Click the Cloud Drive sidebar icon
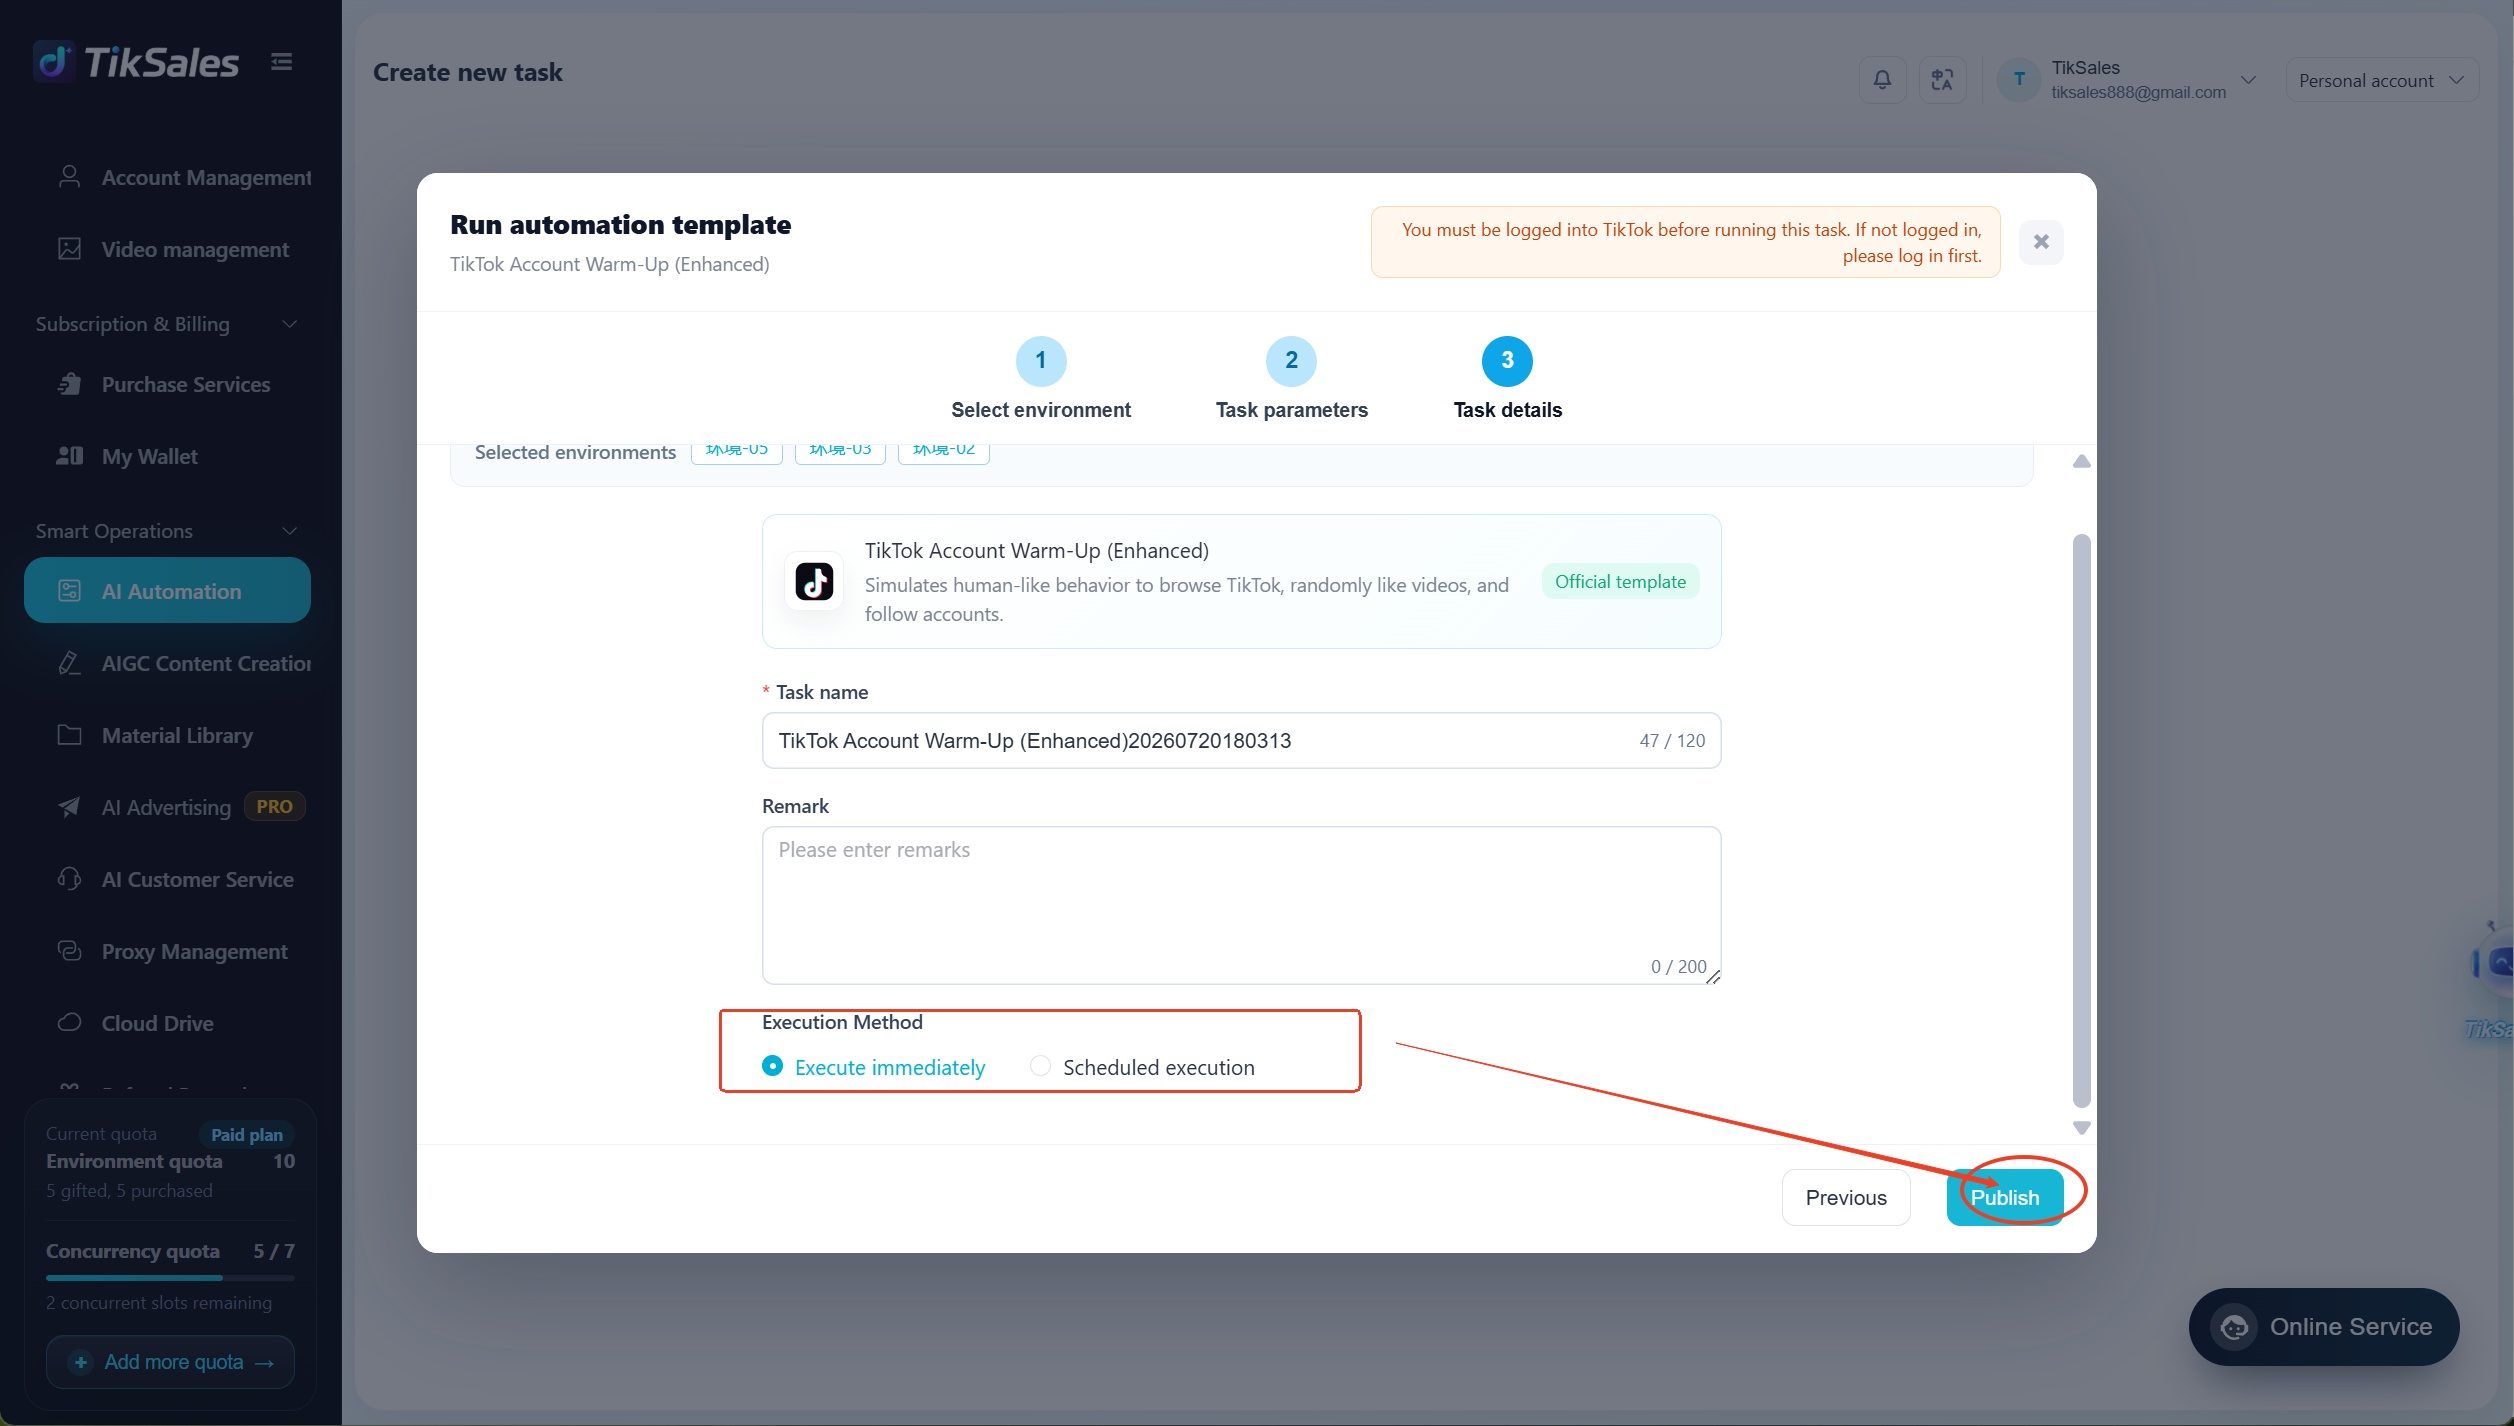Image resolution: width=2514 pixels, height=1426 pixels. 70,1023
